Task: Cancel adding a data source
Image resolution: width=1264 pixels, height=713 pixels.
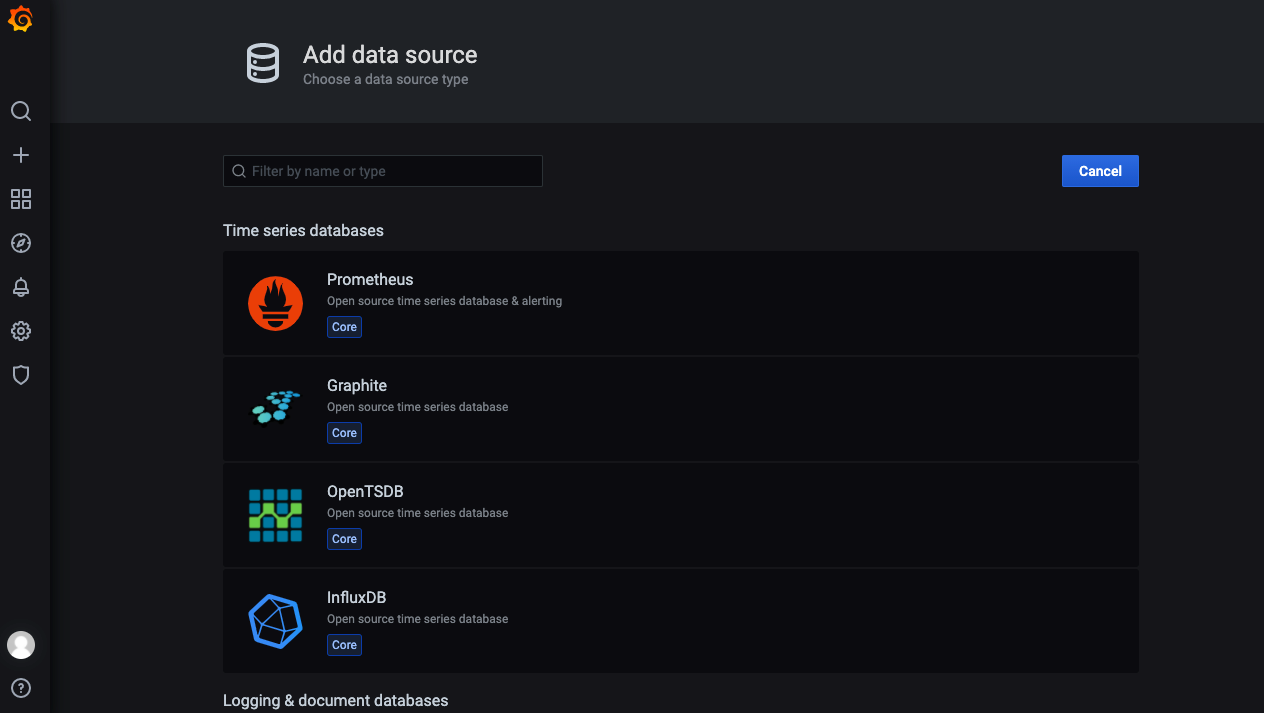Action: [x=1100, y=171]
